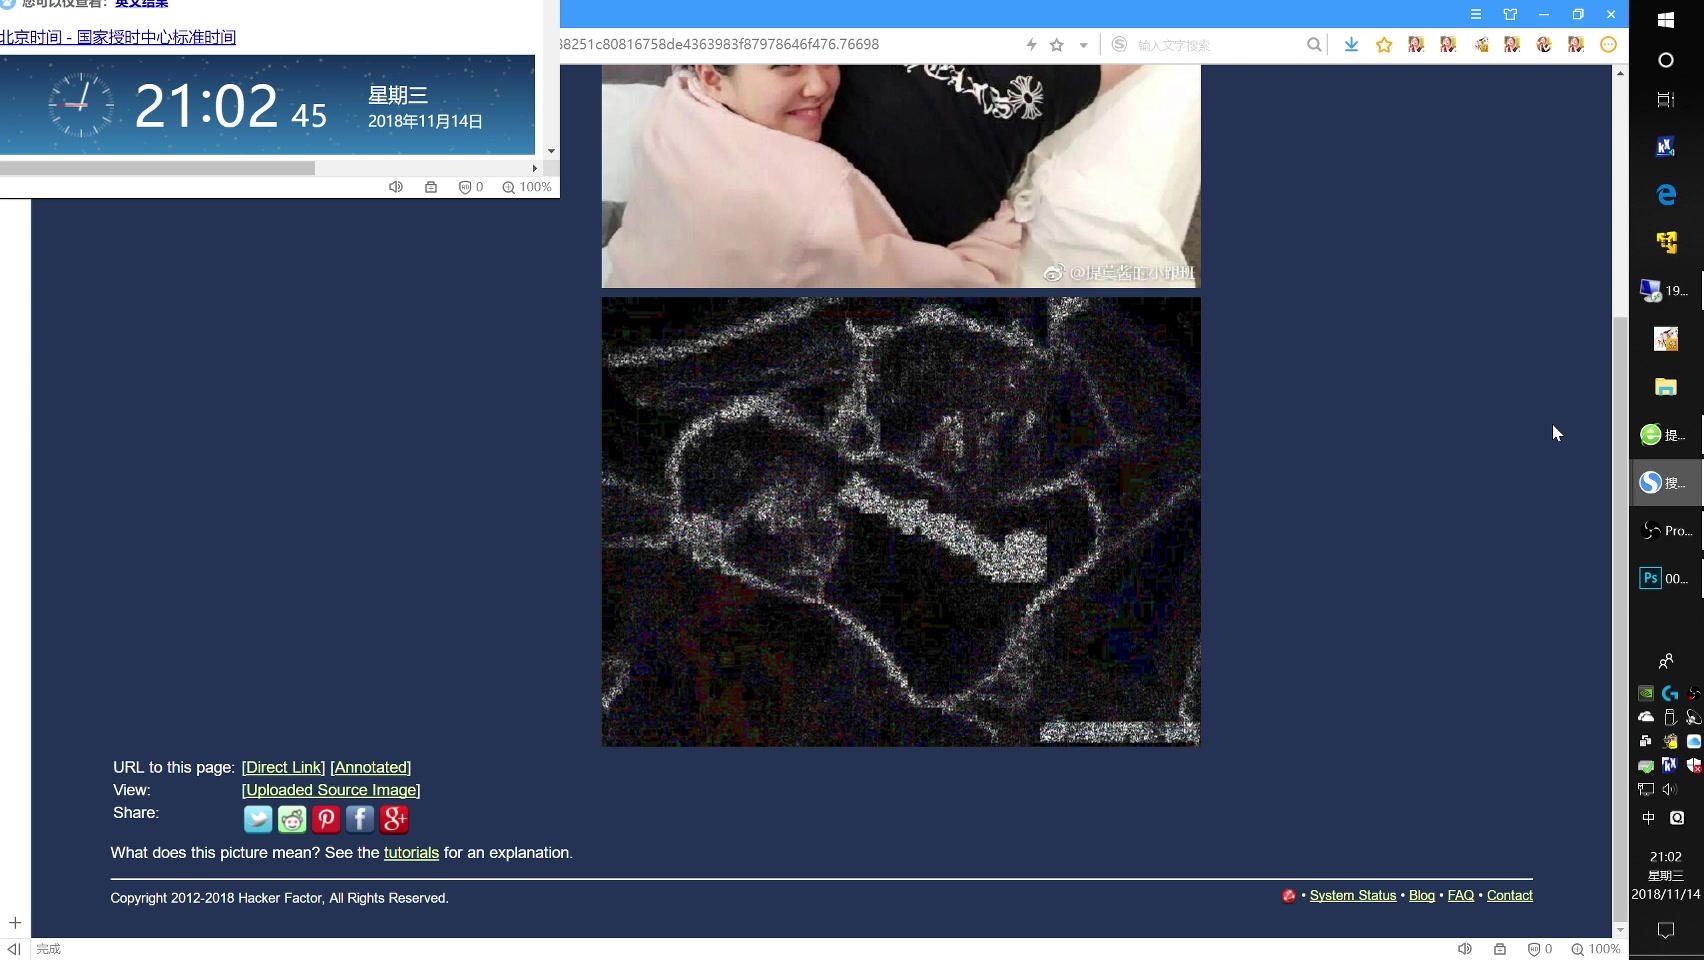The width and height of the screenshot is (1704, 960).
Task: Click the lightning speed-mode icon in address bar
Action: point(1032,44)
